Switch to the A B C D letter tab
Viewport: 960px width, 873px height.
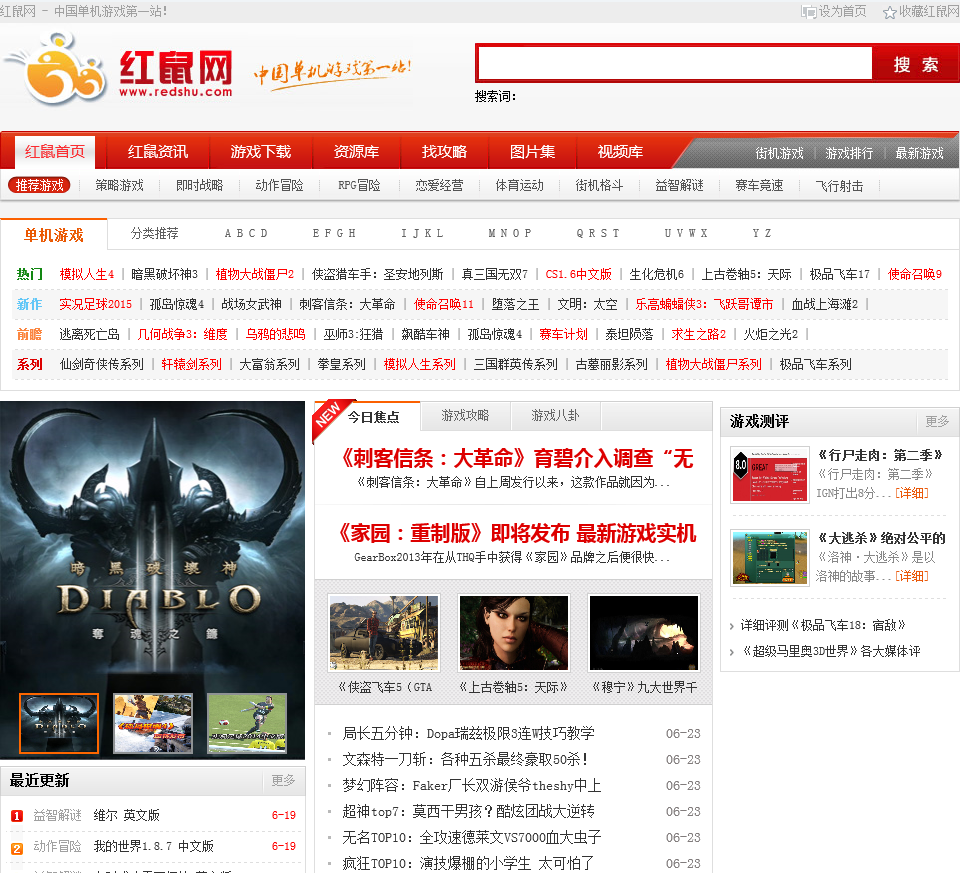(x=246, y=233)
